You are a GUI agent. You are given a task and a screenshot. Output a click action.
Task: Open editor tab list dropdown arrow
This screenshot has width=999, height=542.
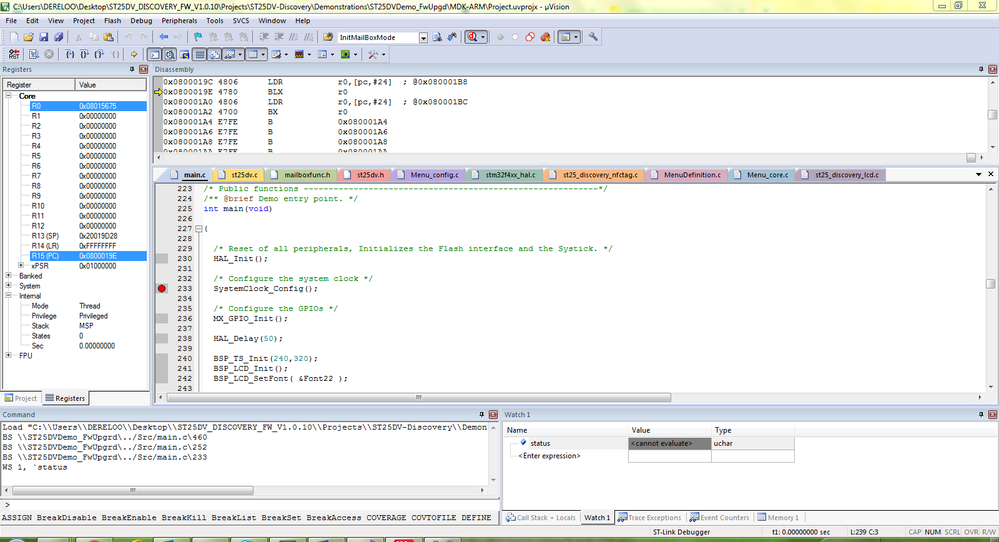[x=979, y=175]
